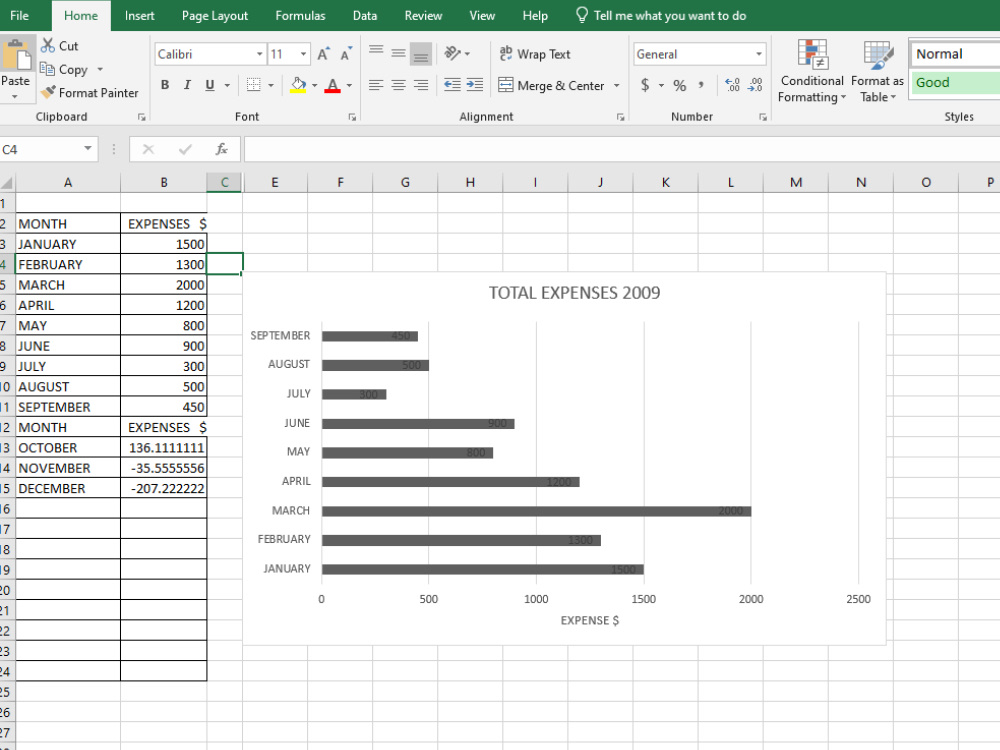Apply borders using the Borders icon
The height and width of the screenshot is (750, 1000).
(254, 85)
